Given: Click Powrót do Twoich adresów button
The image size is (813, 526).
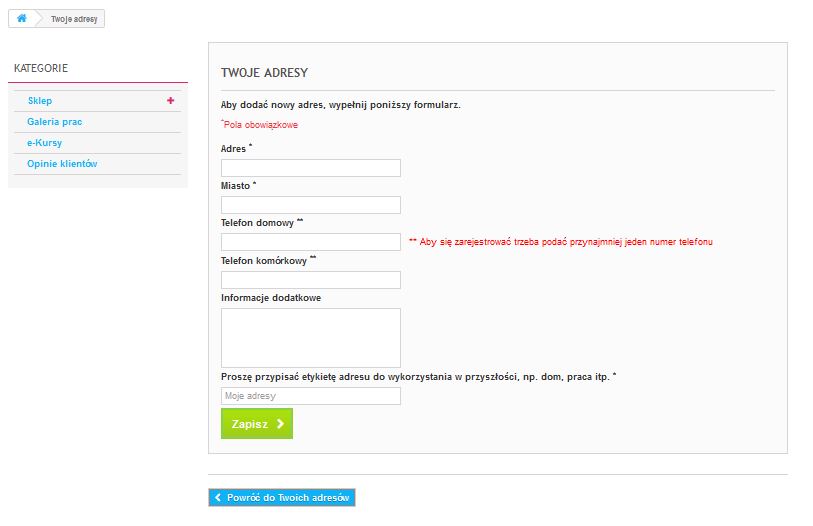Looking at the screenshot, I should coord(282,497).
